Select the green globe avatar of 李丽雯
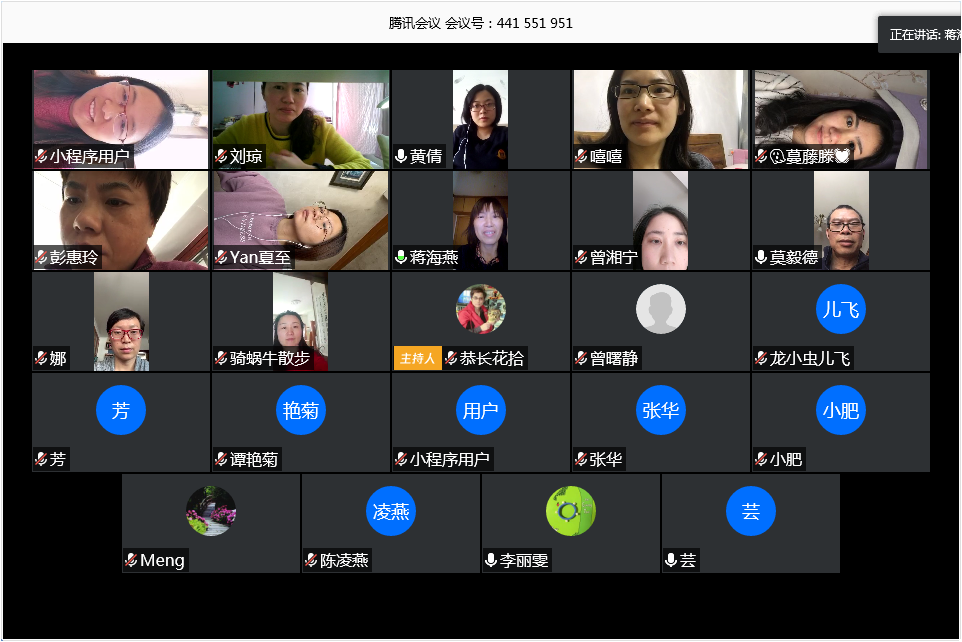This screenshot has width=962, height=642. pos(570,511)
